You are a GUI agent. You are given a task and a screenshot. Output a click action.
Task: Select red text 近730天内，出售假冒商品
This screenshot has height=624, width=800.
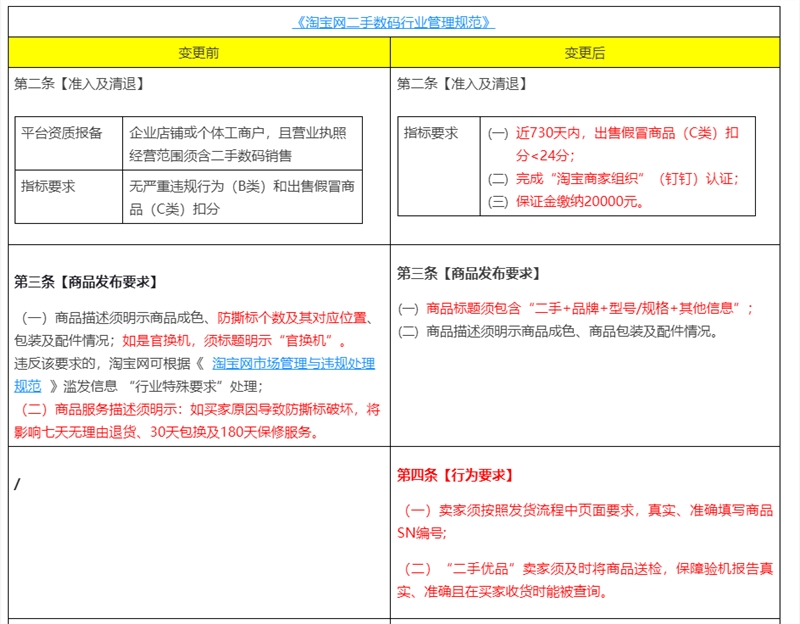pos(627,143)
